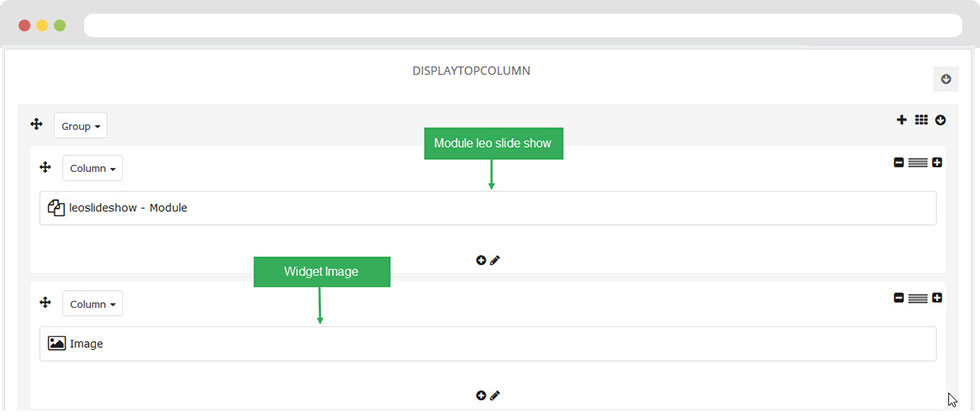This screenshot has height=419, width=980.
Task: Click the plus square icon in the leoslideshow column
Action: click(x=937, y=162)
